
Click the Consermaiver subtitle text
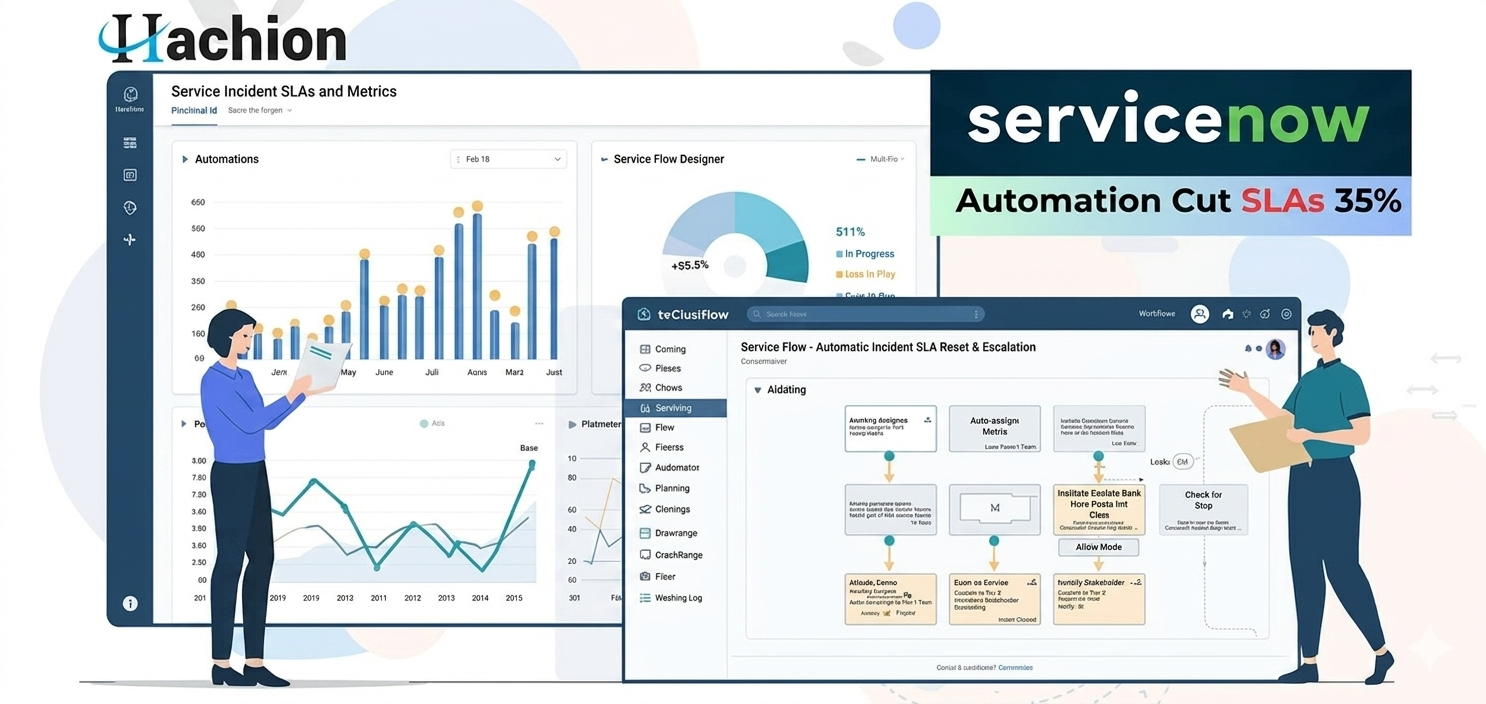coord(766,362)
